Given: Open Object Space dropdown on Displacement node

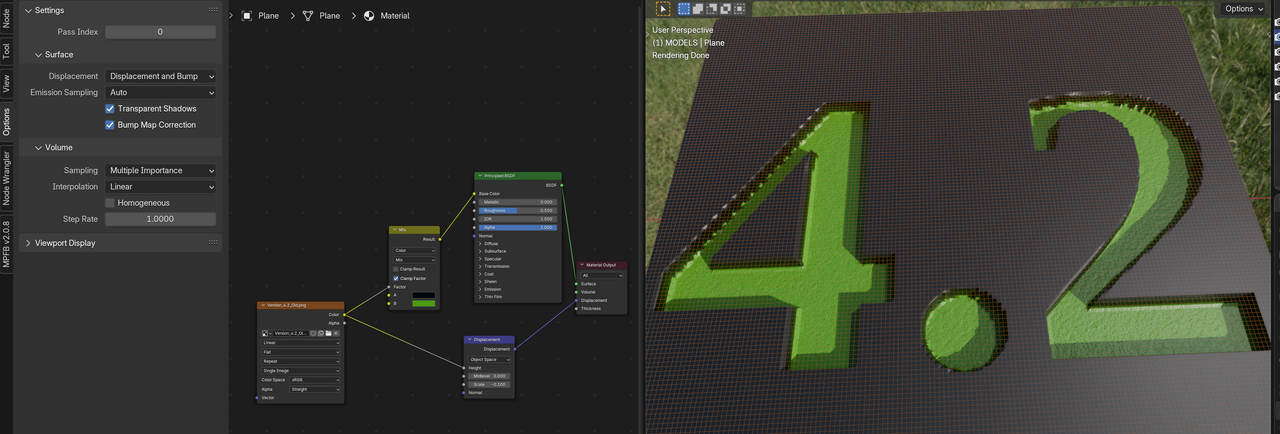Looking at the screenshot, I should point(490,359).
